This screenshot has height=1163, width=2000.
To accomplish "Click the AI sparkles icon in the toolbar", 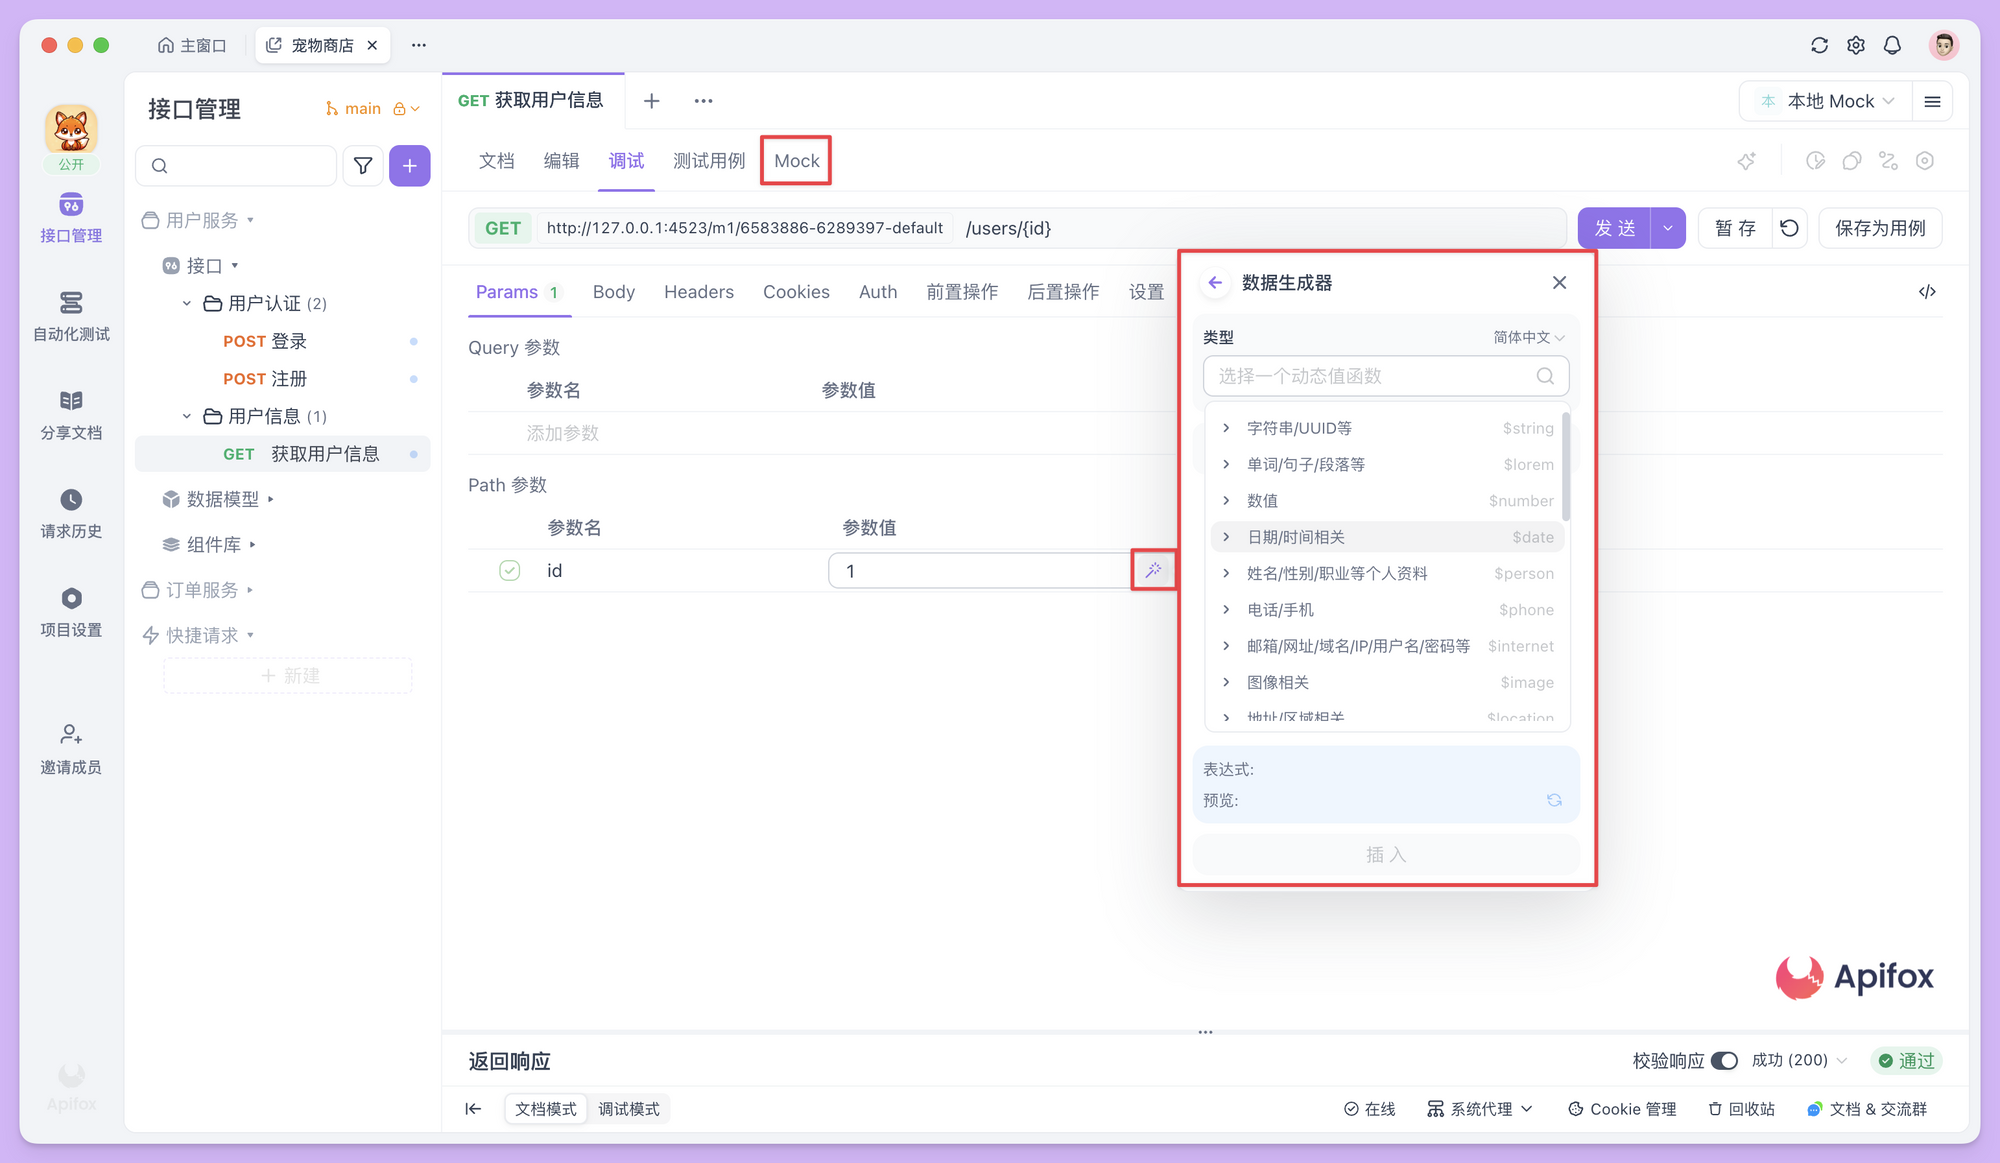I will click(x=1747, y=160).
